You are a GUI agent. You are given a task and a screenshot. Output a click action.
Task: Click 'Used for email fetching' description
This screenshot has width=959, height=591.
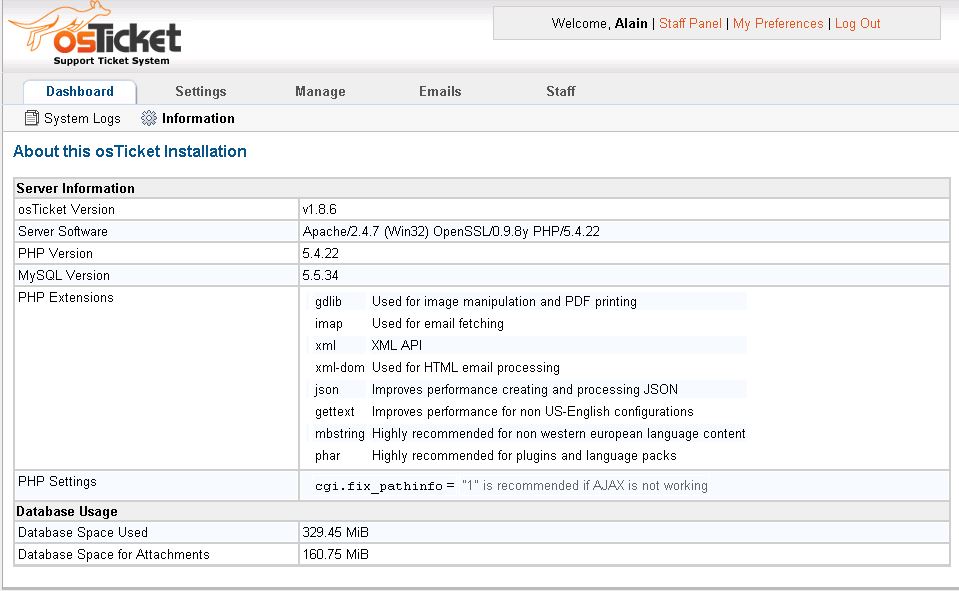click(438, 324)
